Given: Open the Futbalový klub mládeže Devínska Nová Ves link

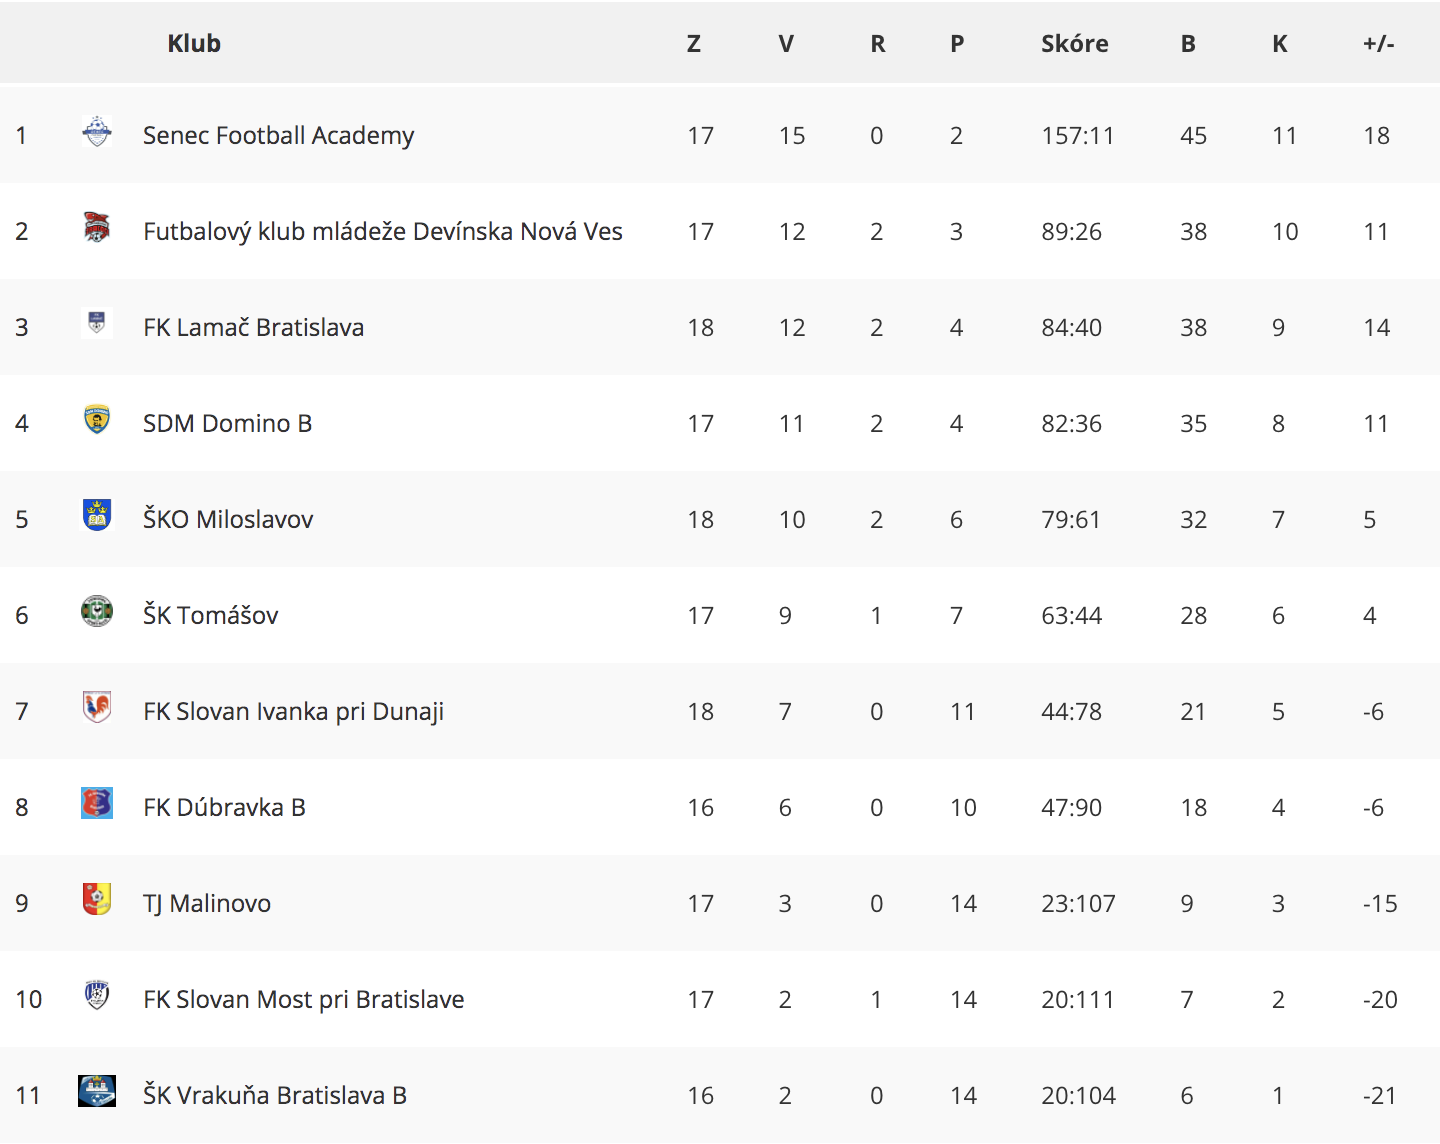Looking at the screenshot, I should tap(383, 231).
